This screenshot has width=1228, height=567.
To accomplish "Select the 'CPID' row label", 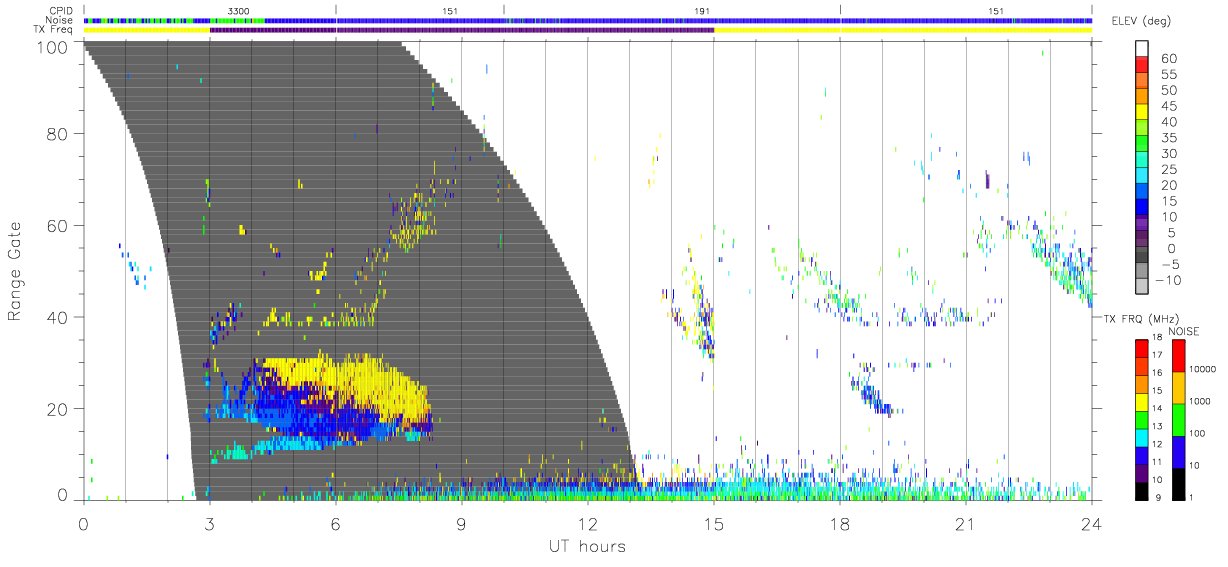I will click(x=62, y=10).
